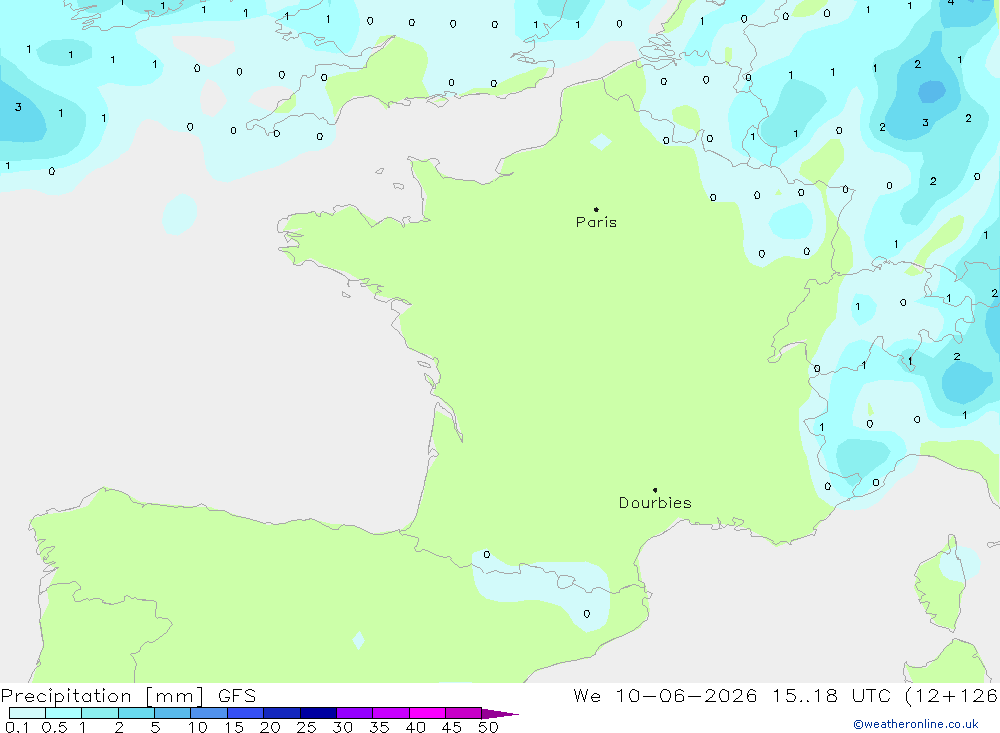
Task: Select the magenta legend swatch between 40 and 45
Action: (427, 713)
